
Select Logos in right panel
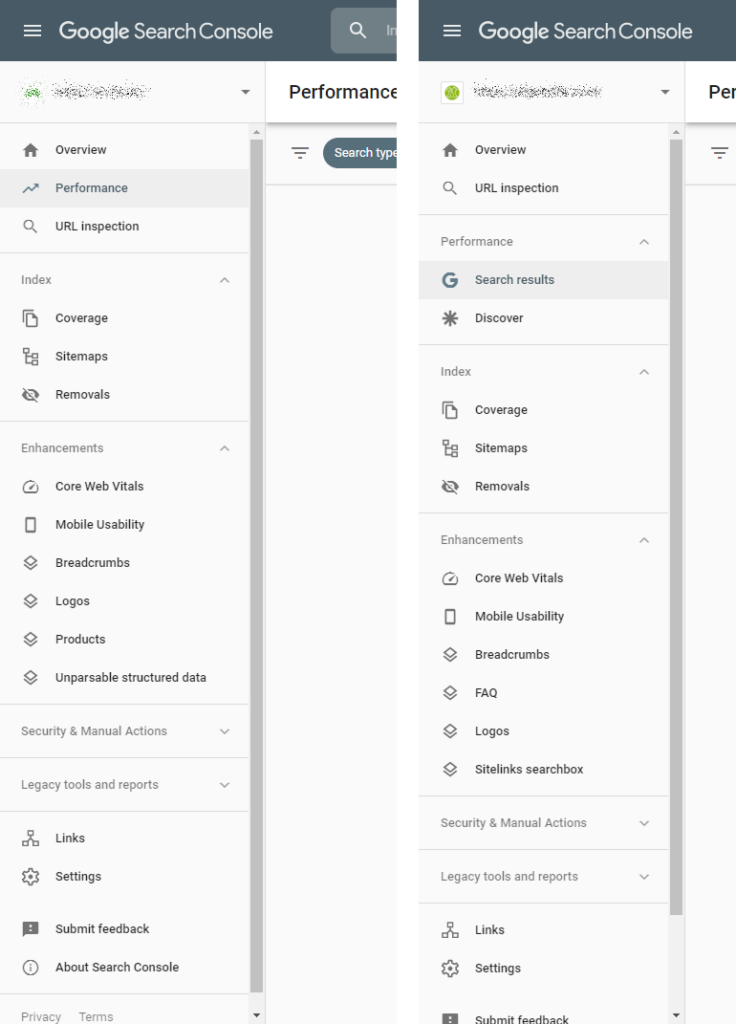pos(543,731)
